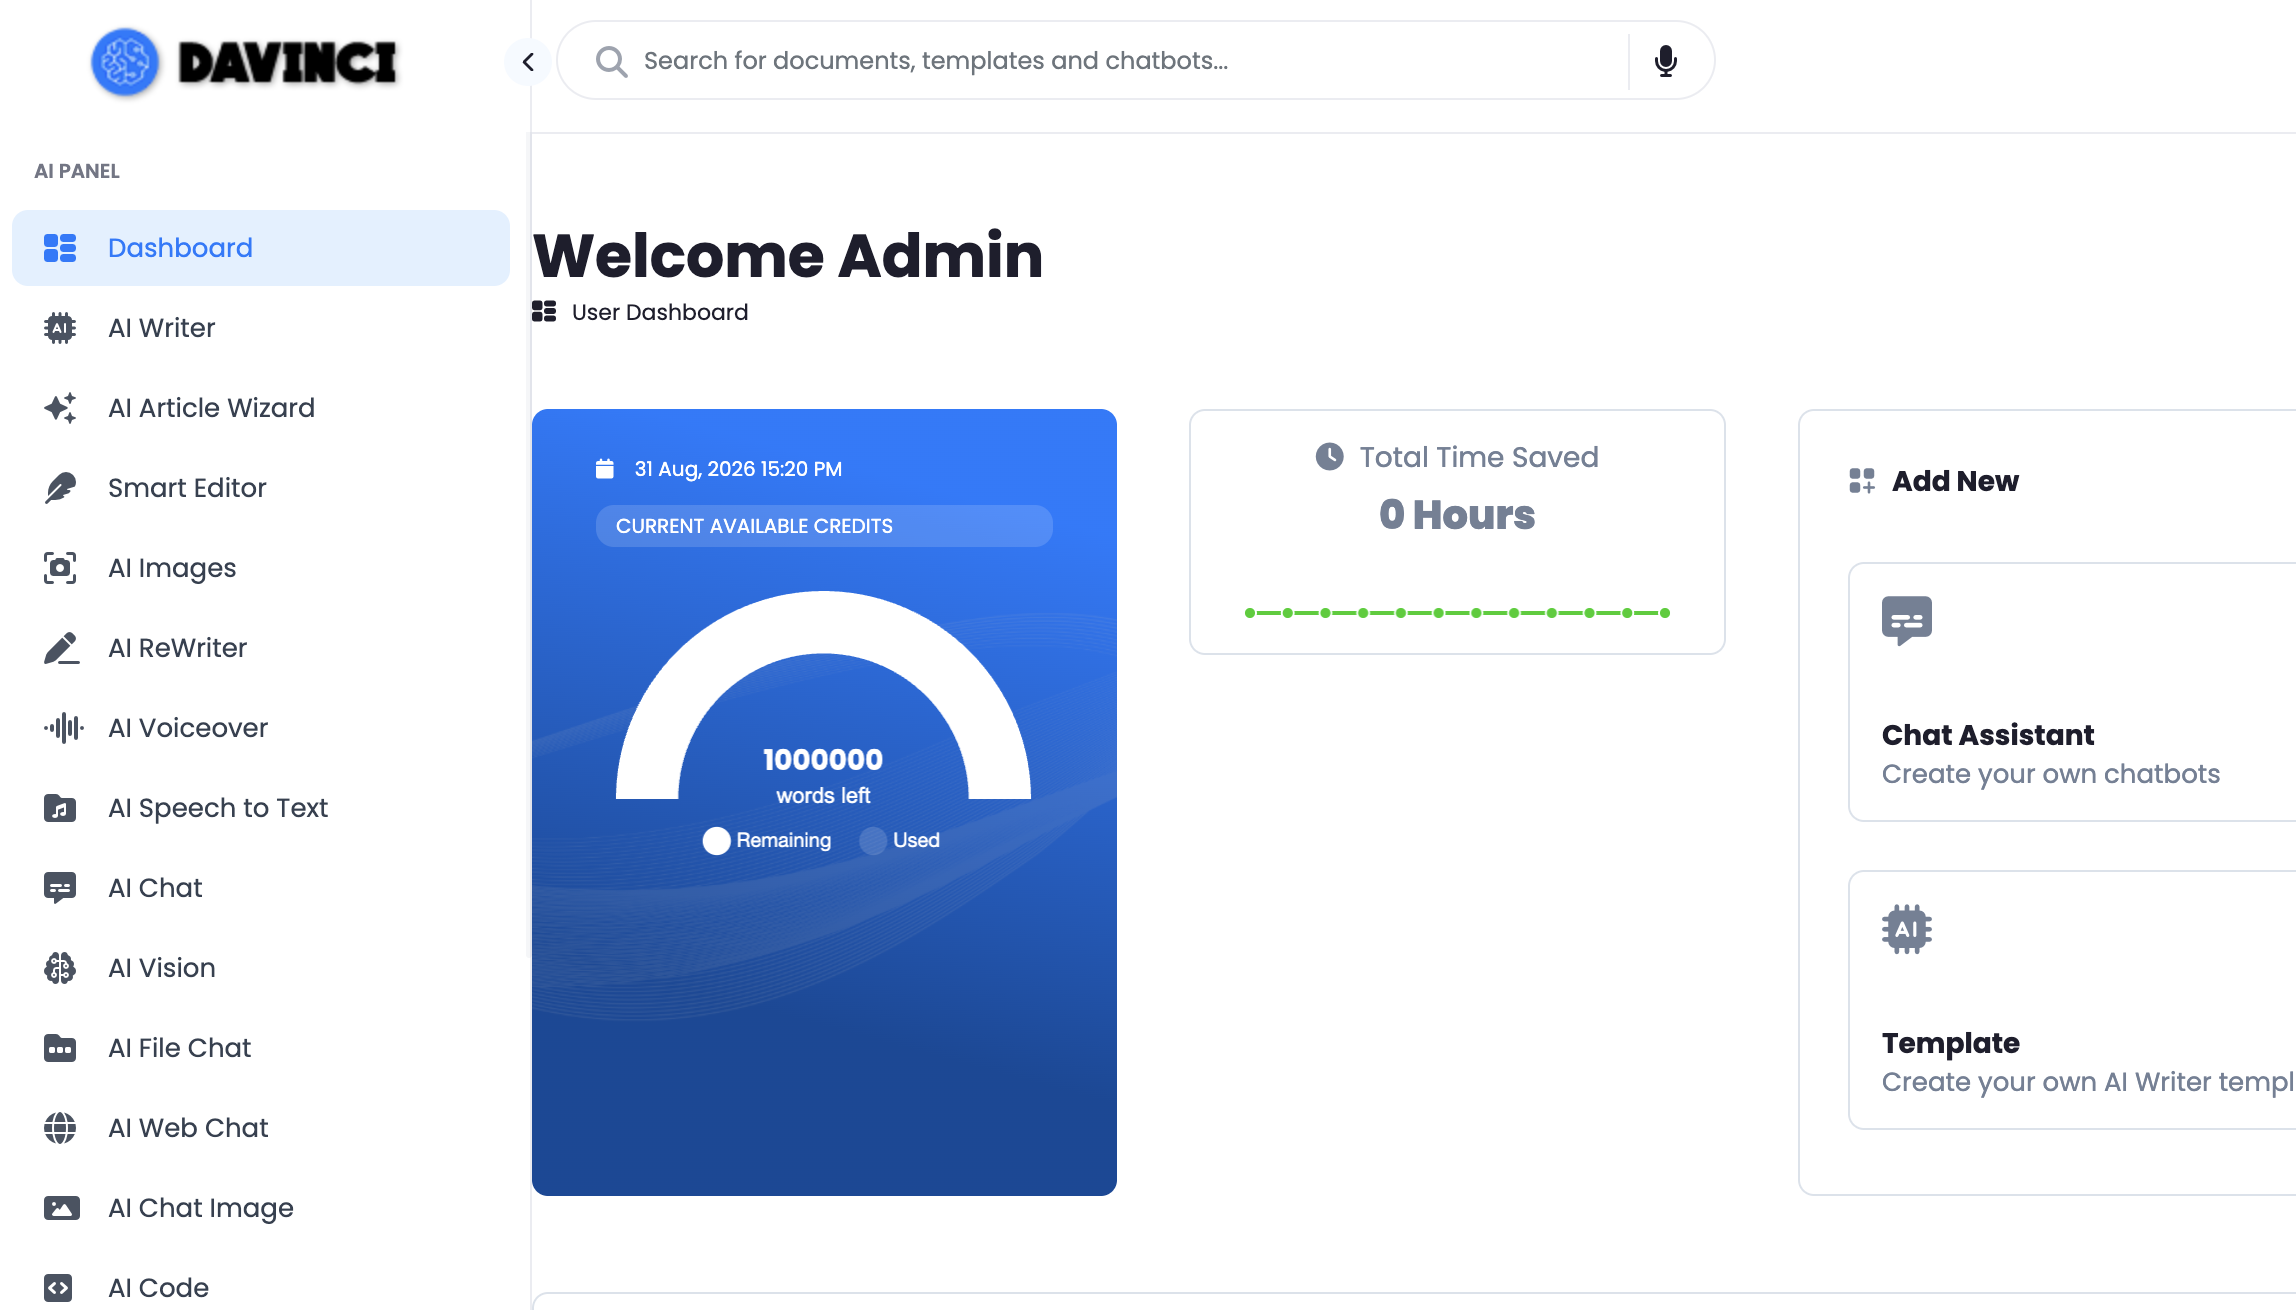The height and width of the screenshot is (1310, 2296).
Task: Open the AI Images menu item
Action: (261, 568)
